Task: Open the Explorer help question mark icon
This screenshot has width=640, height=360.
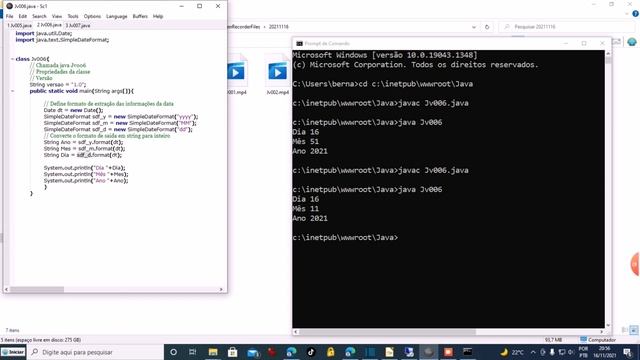Action: tap(635, 14)
